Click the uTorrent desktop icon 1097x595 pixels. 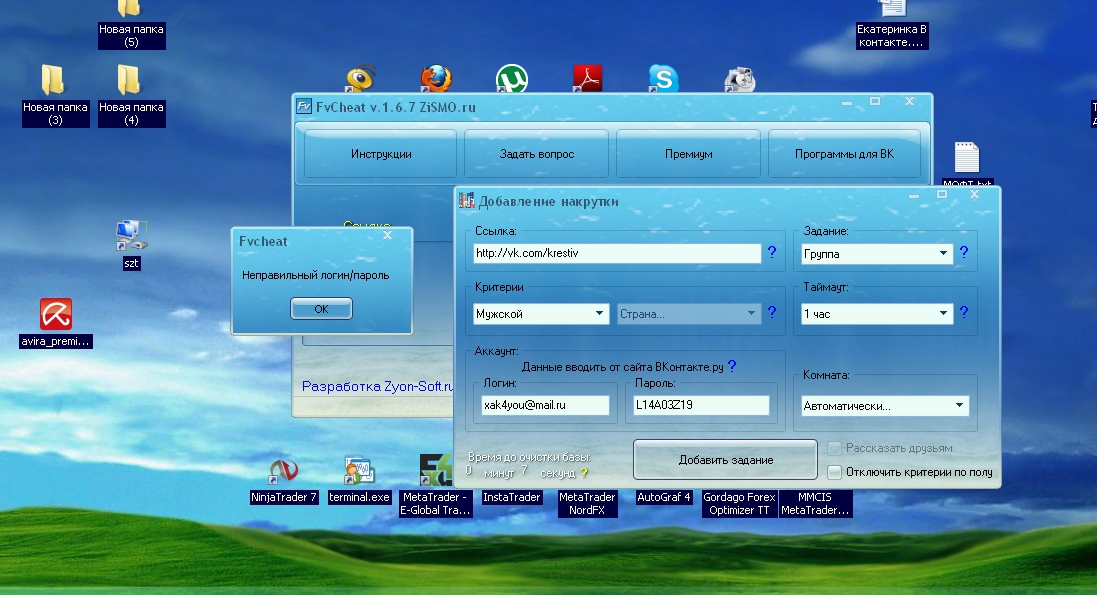511,78
